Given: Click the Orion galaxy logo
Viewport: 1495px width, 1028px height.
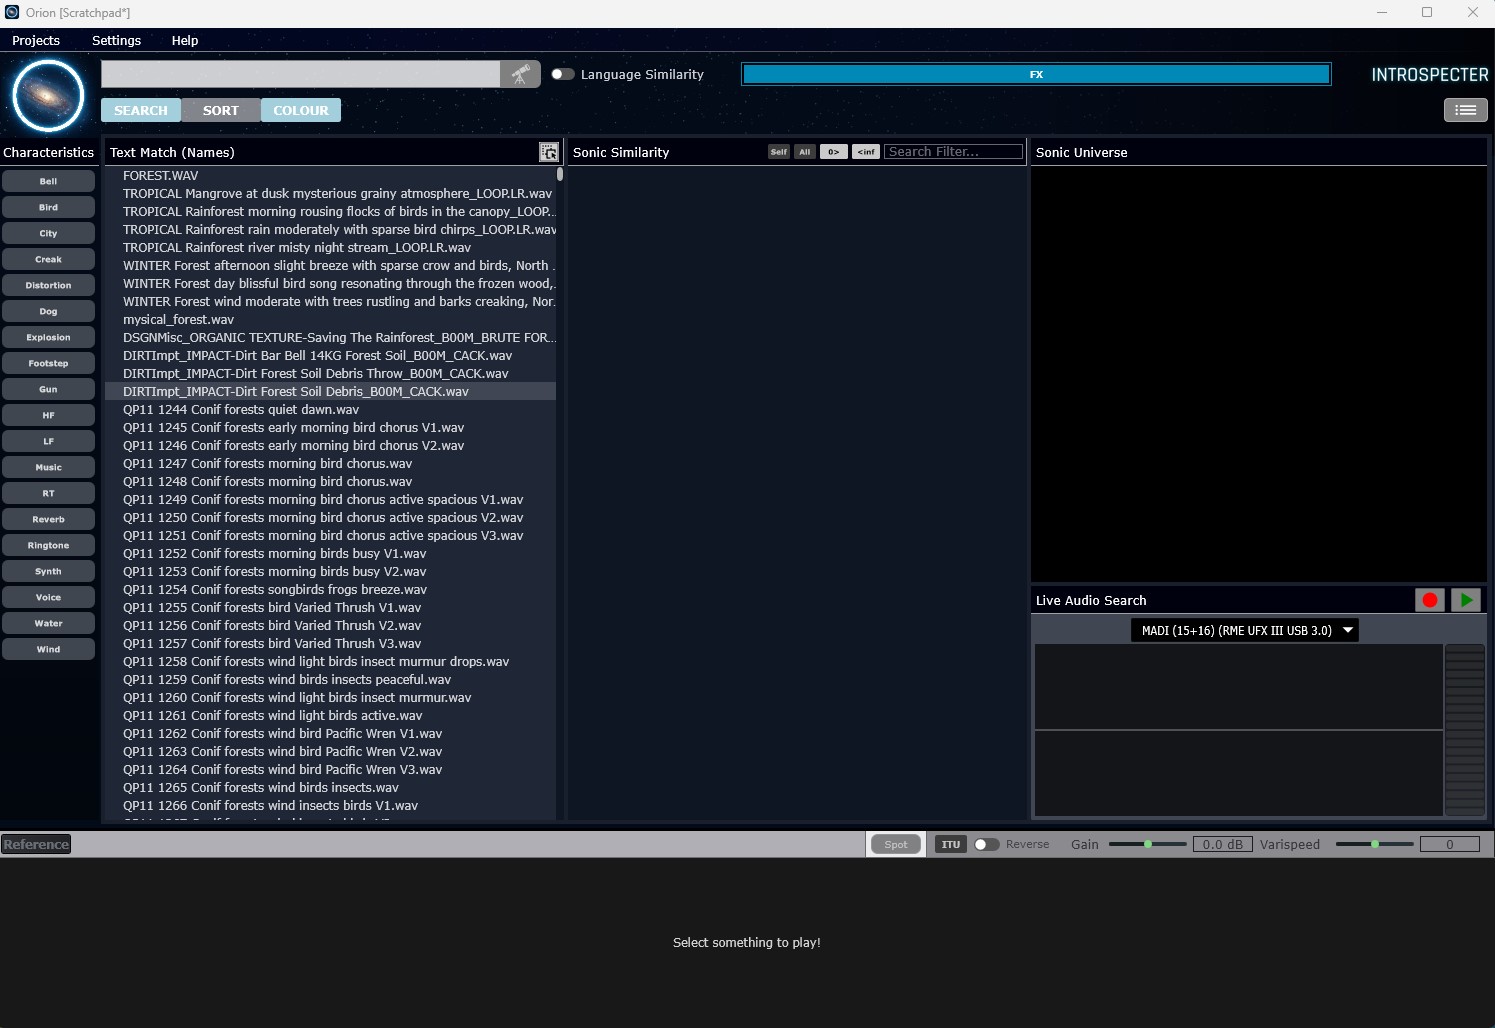Looking at the screenshot, I should pos(48,96).
